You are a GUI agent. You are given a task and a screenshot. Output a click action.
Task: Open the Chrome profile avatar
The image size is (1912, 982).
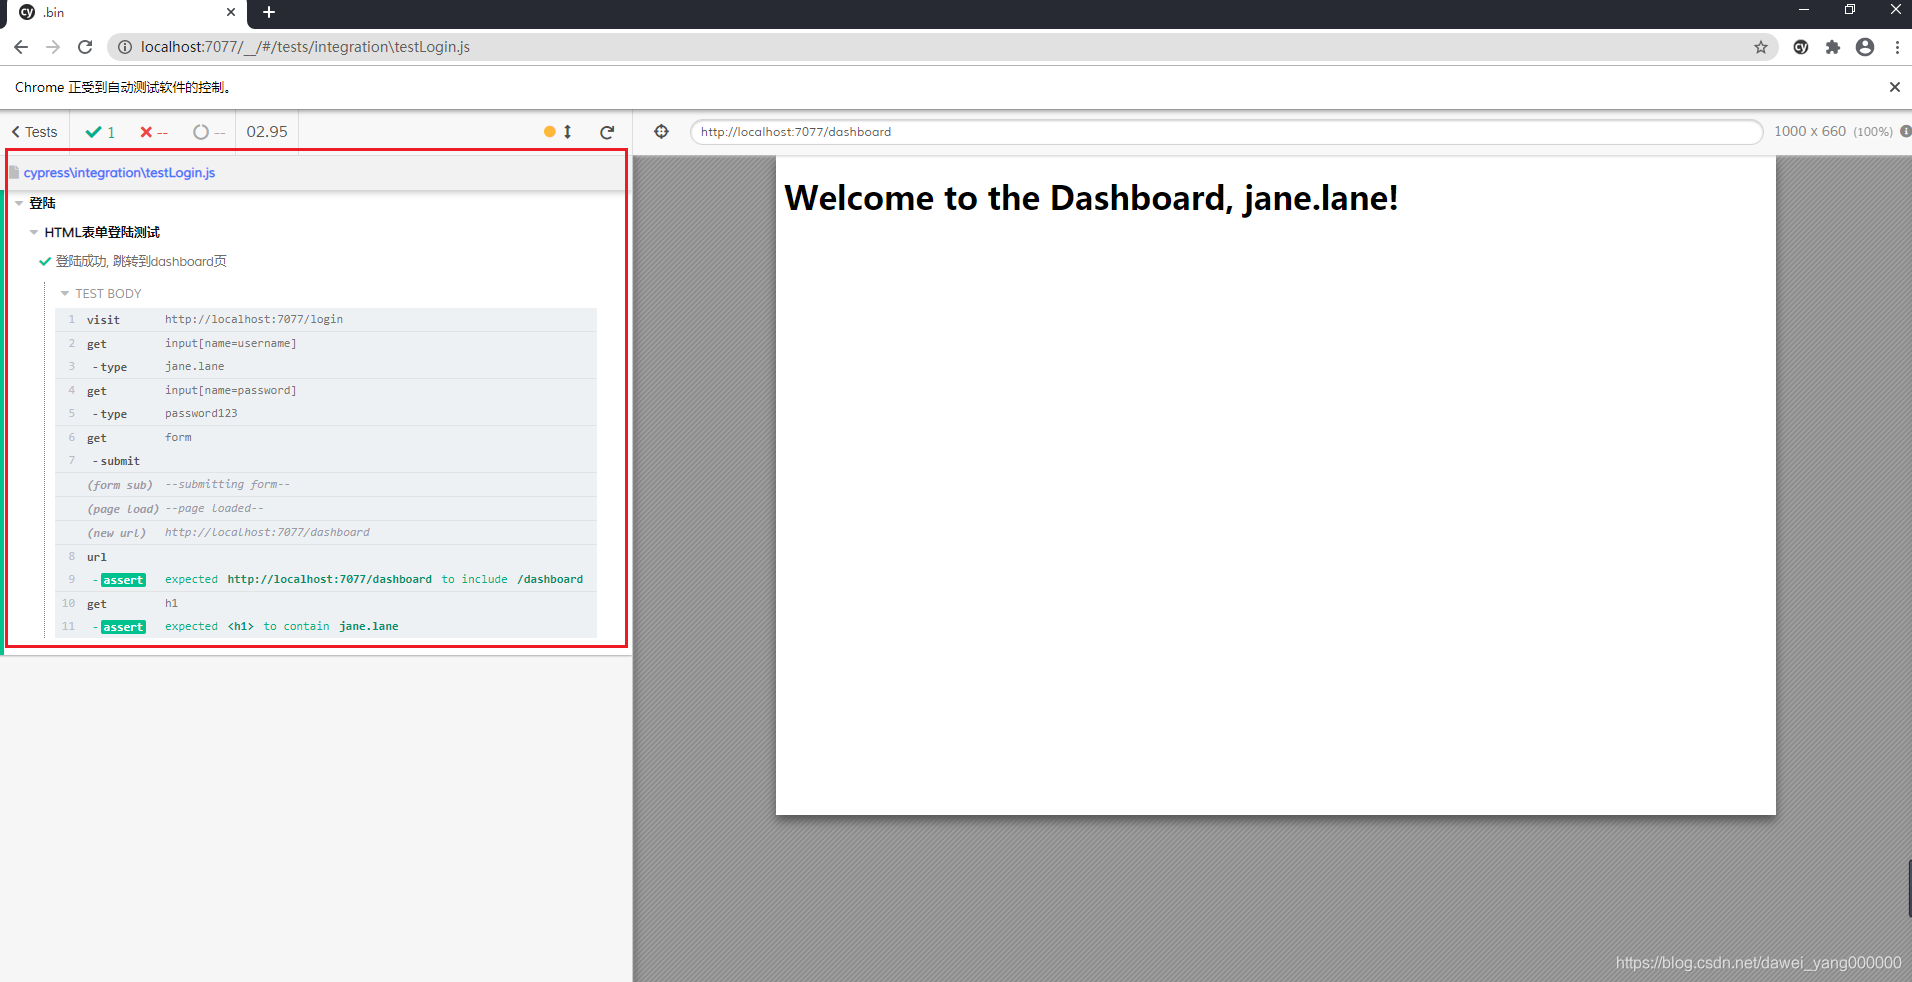point(1865,47)
